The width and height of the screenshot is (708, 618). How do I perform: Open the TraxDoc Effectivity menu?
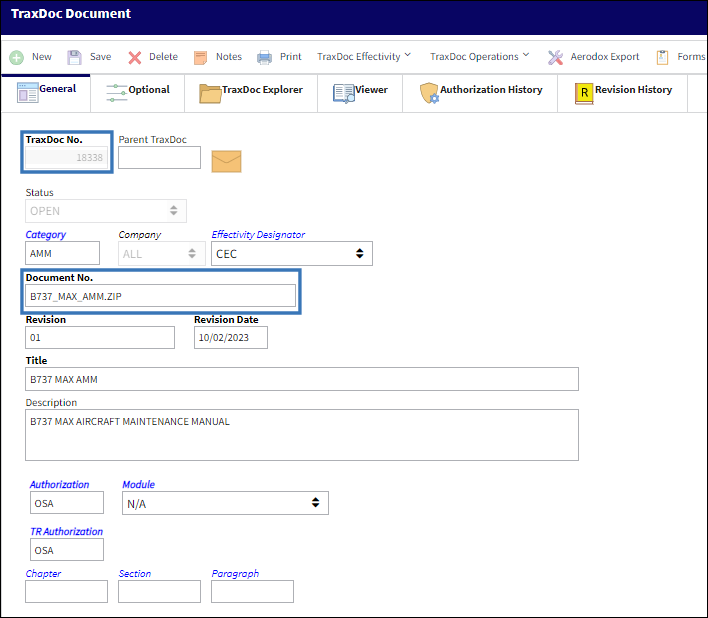(x=364, y=56)
